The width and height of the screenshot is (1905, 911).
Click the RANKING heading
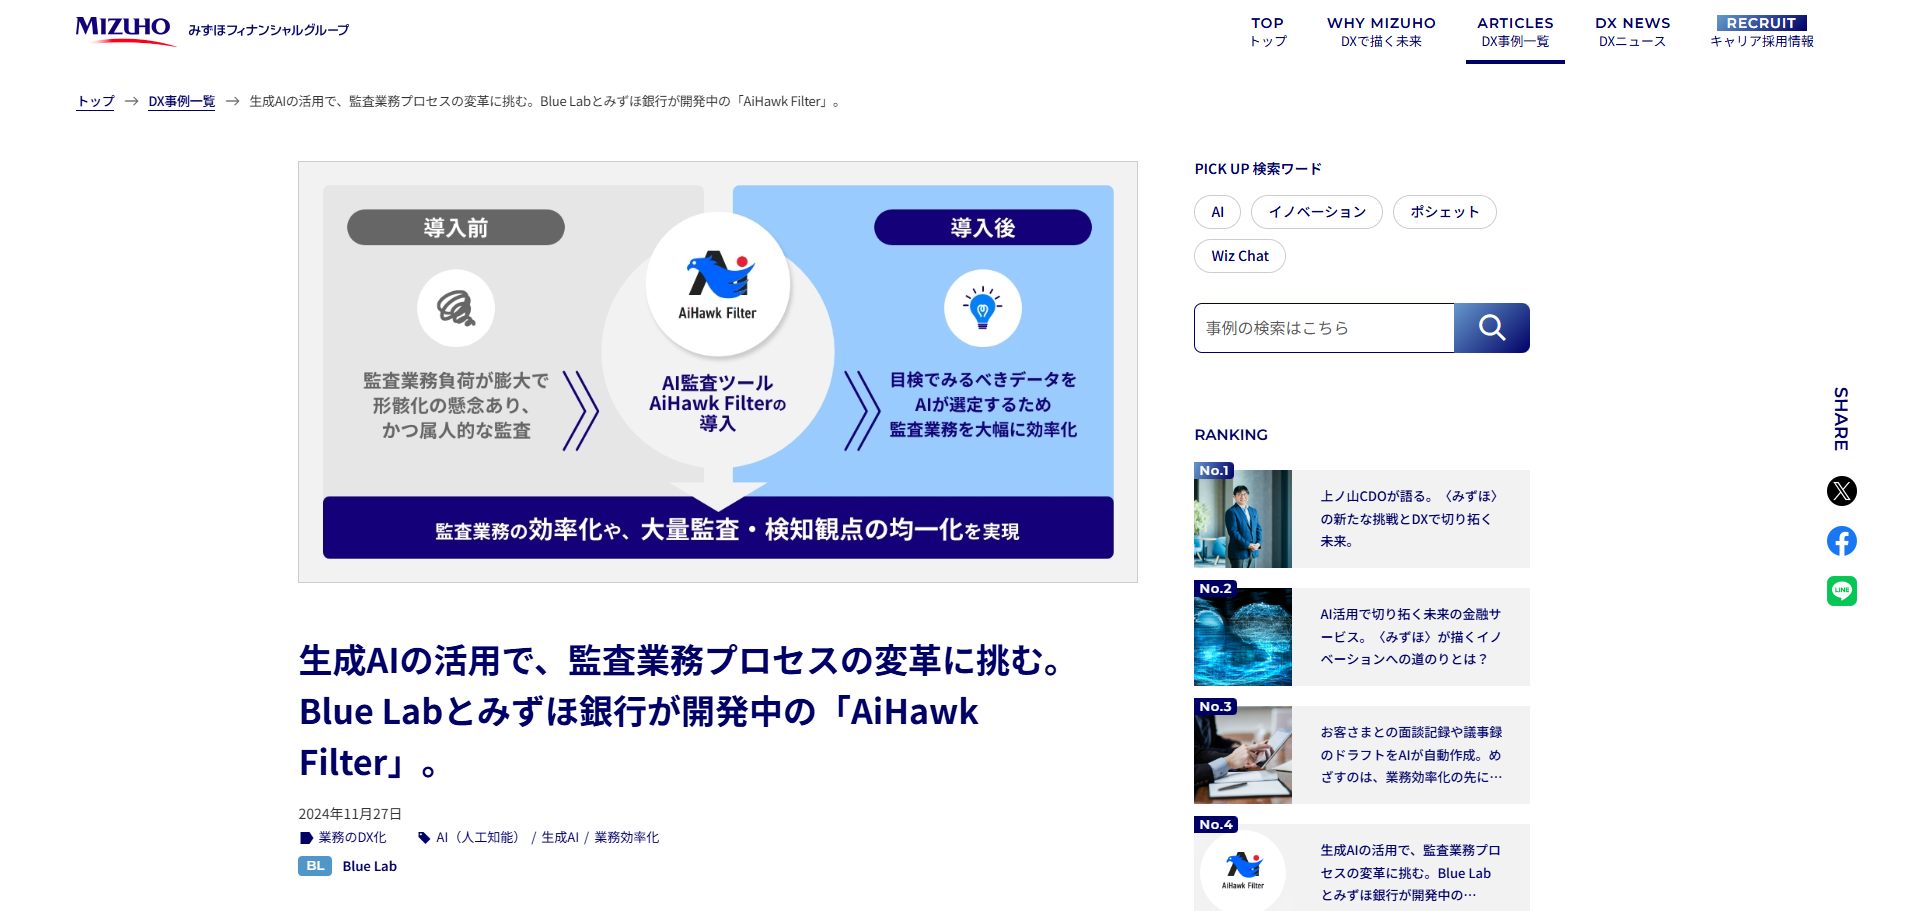click(x=1230, y=435)
